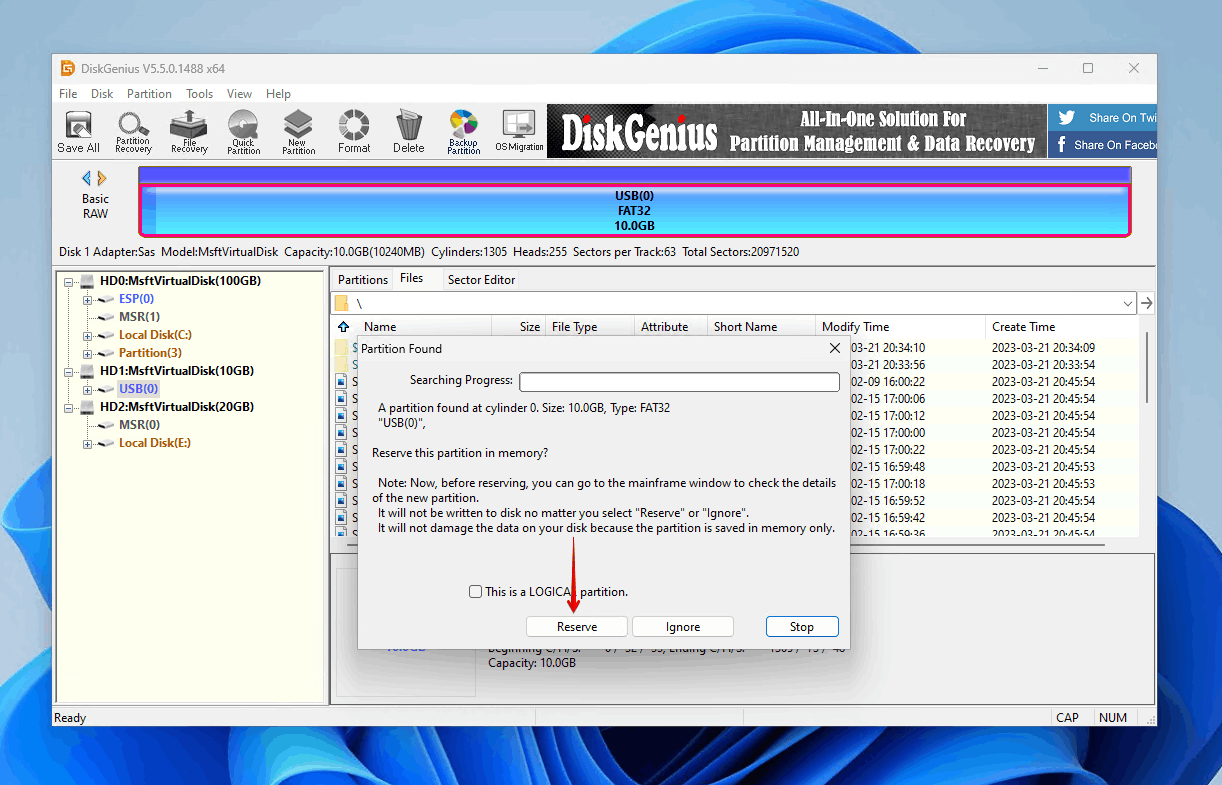
Task: Start the Quick Partition tool
Action: pyautogui.click(x=243, y=132)
